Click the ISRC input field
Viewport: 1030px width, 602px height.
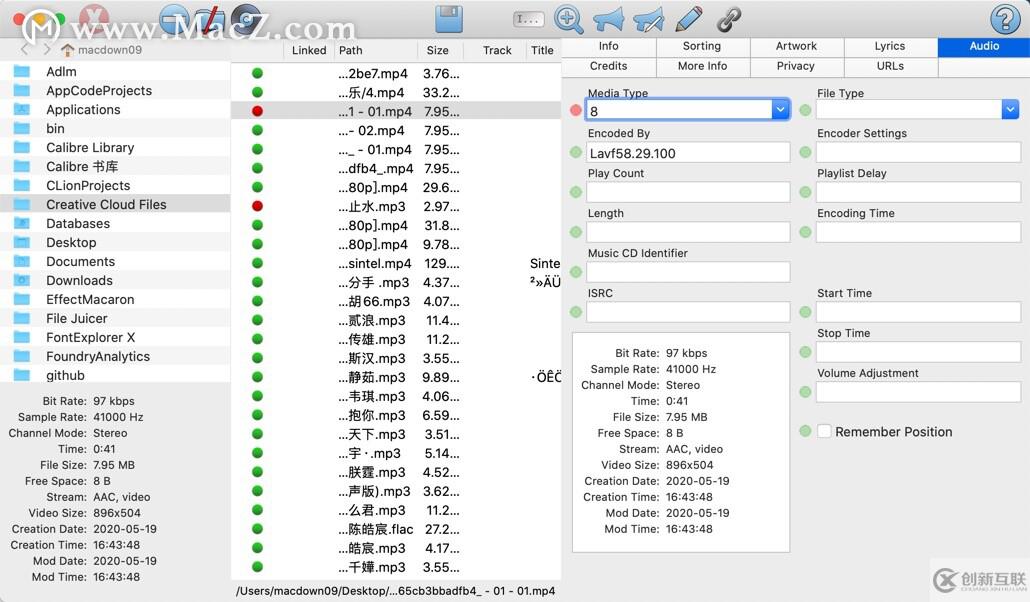pos(688,312)
